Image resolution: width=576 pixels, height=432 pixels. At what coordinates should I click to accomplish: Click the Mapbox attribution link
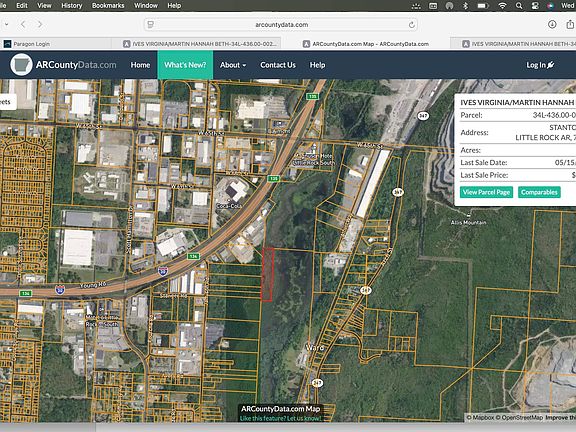pos(480,418)
